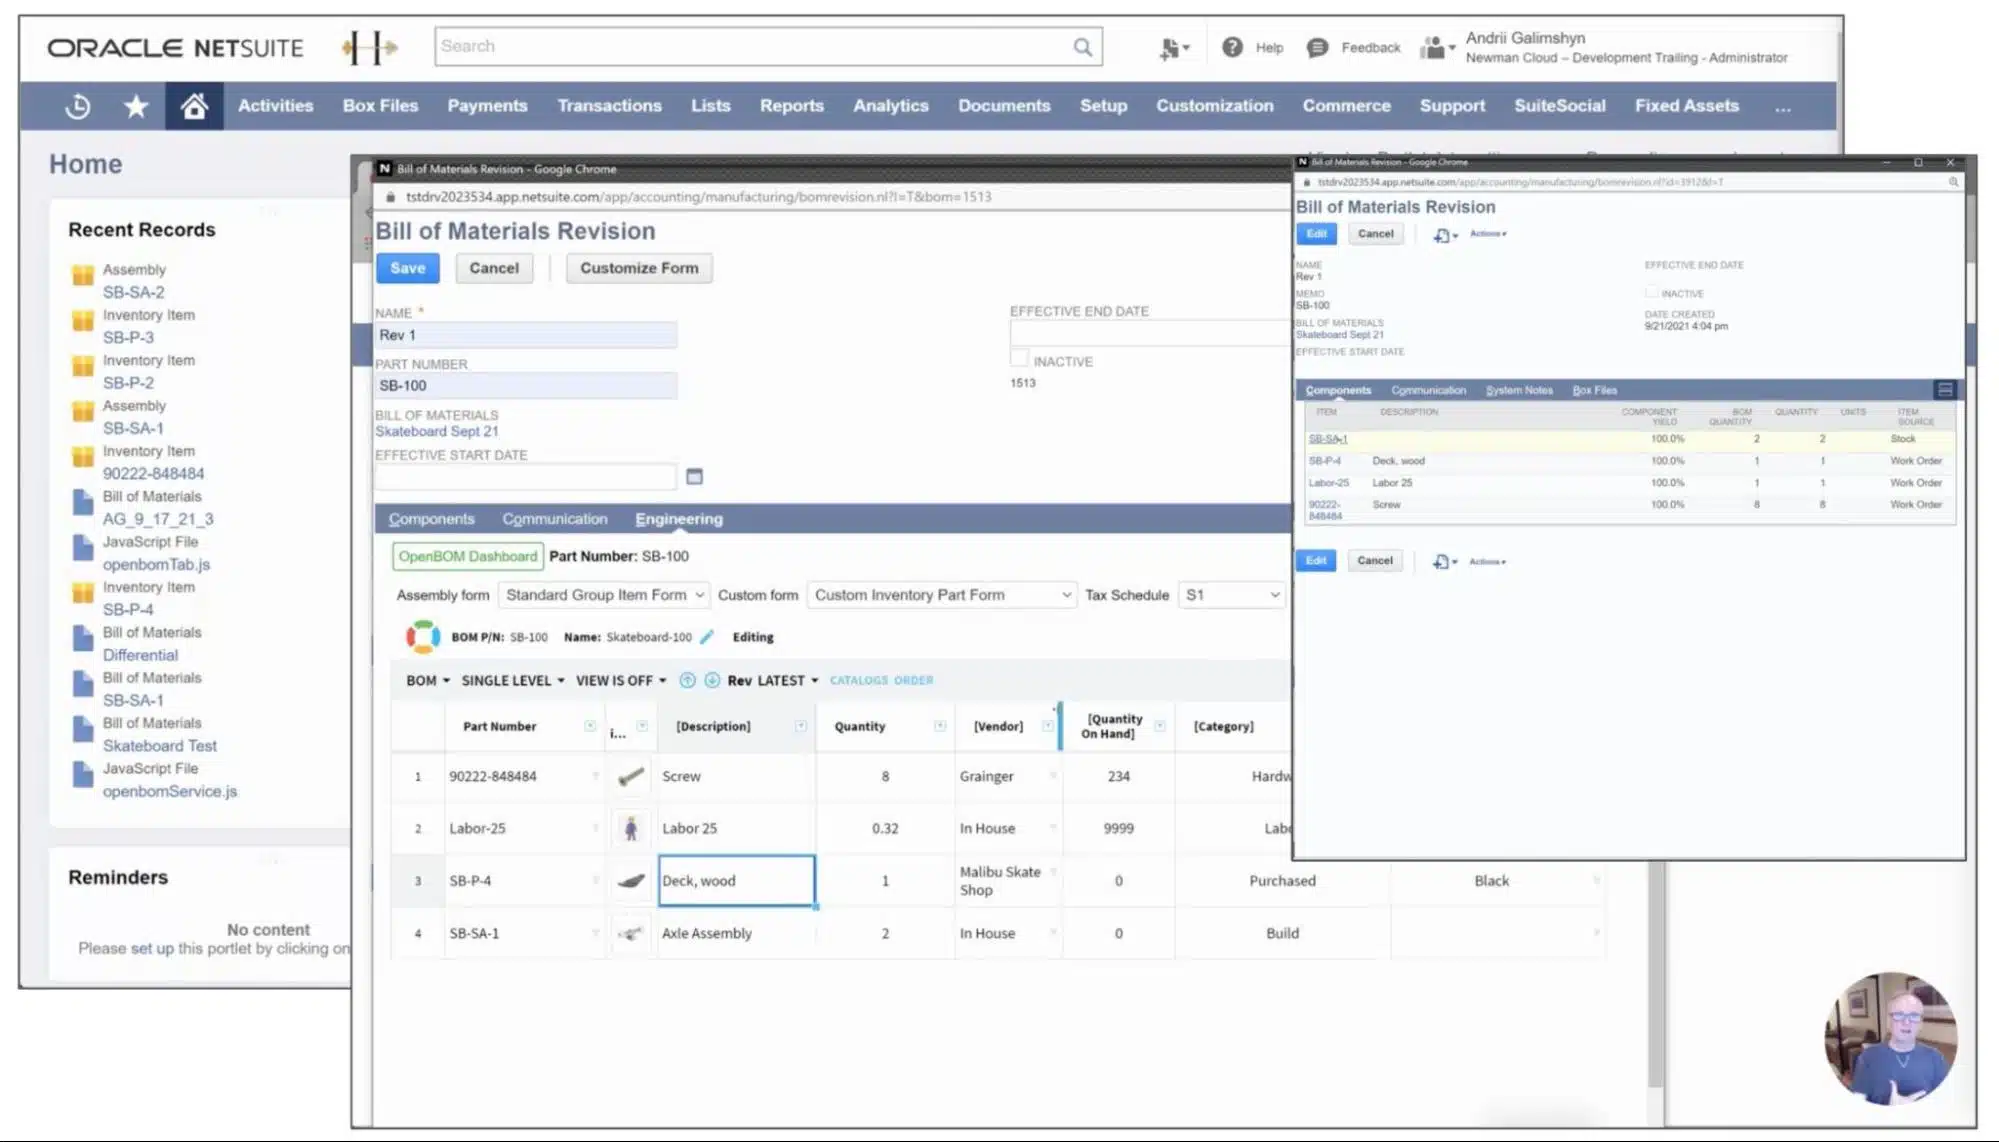Image resolution: width=1999 pixels, height=1142 pixels.
Task: Open the Axle Assembly thumbnail image in BOM grid
Action: (x=631, y=933)
